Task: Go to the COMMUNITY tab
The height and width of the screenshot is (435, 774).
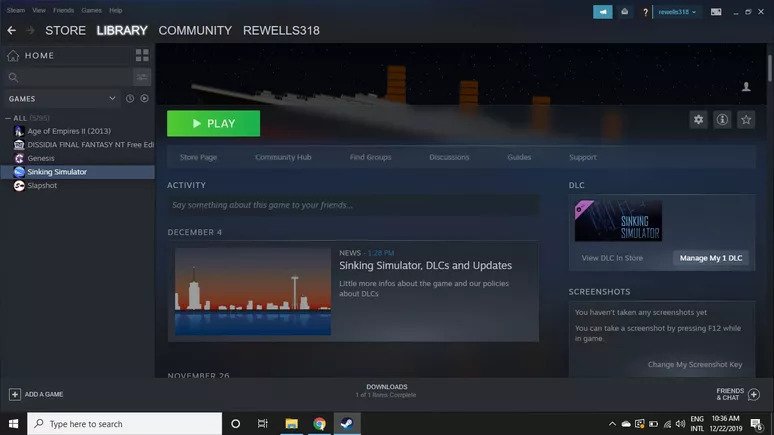Action: tap(195, 31)
